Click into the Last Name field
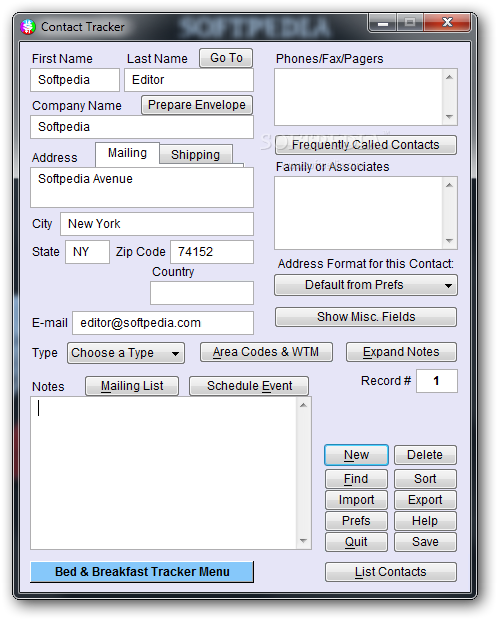Viewport: 498px width, 620px height. point(189,80)
